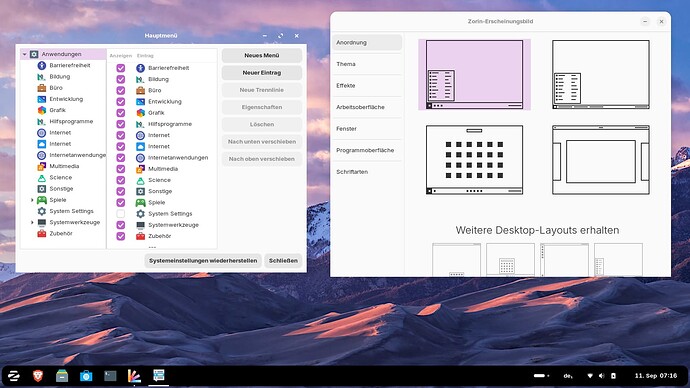This screenshot has height=388, width=690.
Task: Uncheck the Science show checkbox
Action: tap(121, 180)
